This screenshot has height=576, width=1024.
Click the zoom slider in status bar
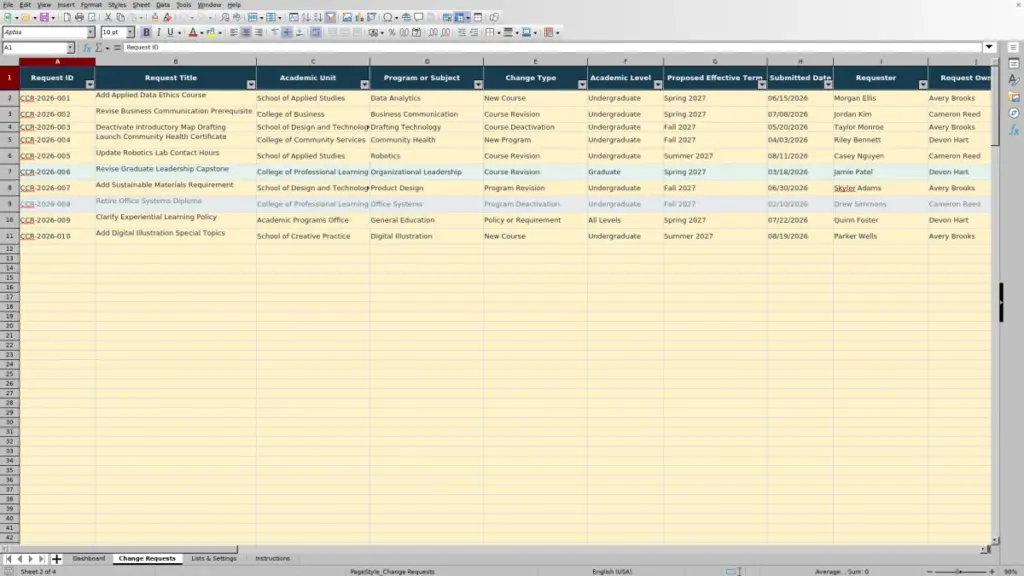click(960, 571)
